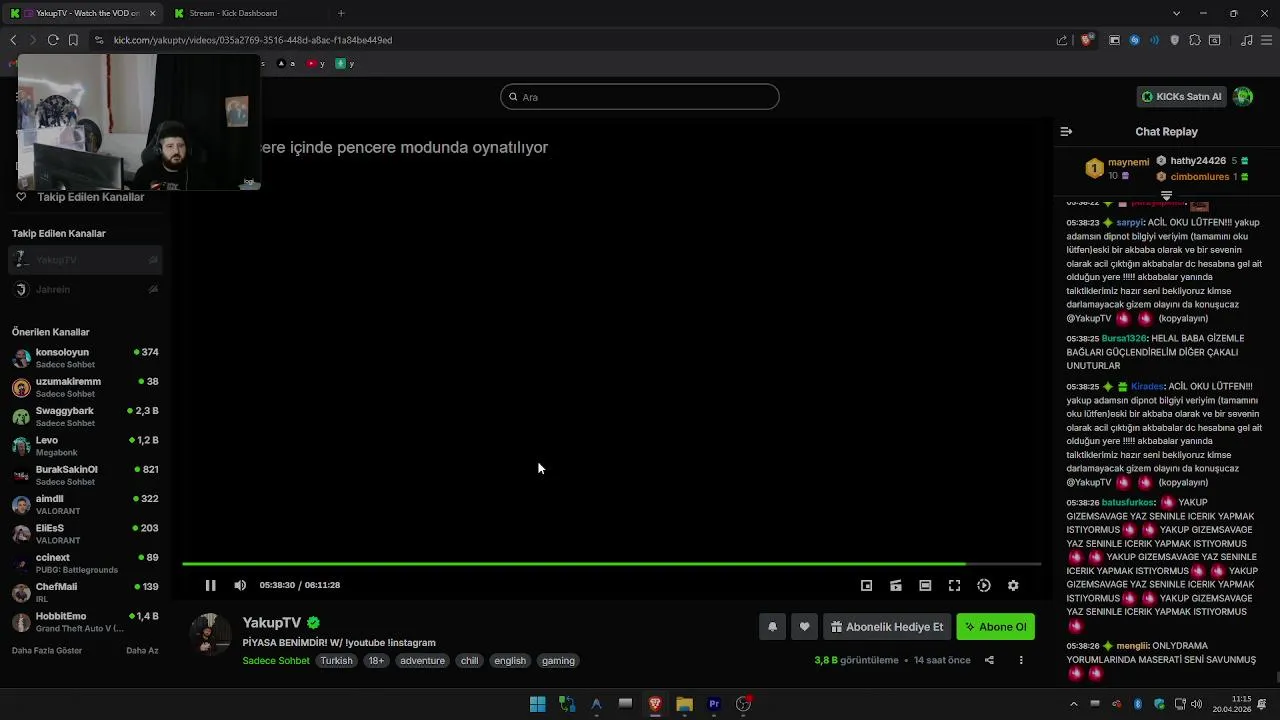Mute the video volume
Viewport: 1280px width, 720px height.
(240, 585)
